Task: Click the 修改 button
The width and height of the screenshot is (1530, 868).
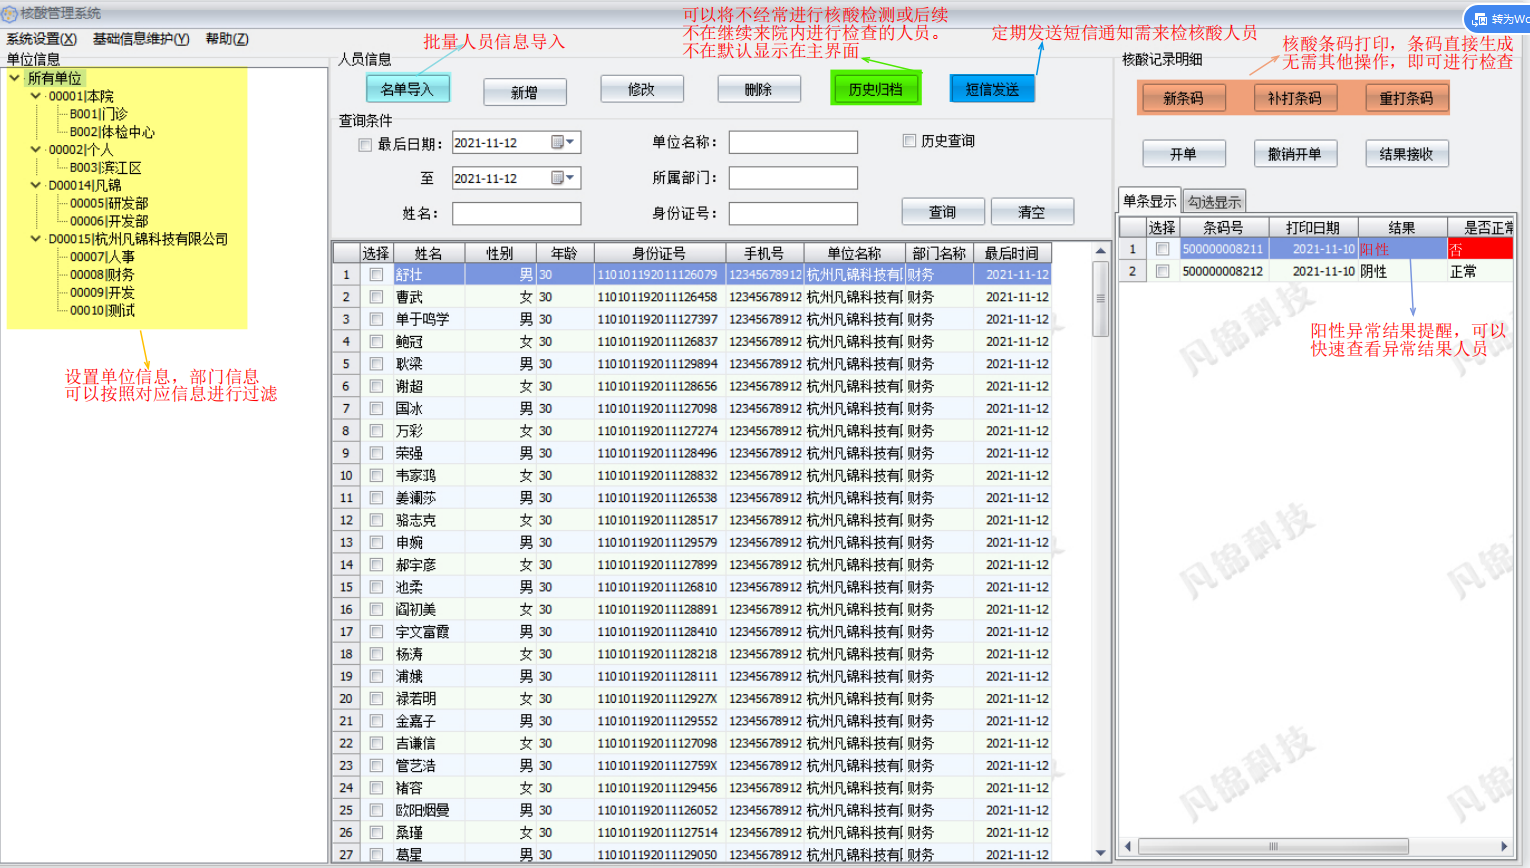Action: [x=642, y=89]
